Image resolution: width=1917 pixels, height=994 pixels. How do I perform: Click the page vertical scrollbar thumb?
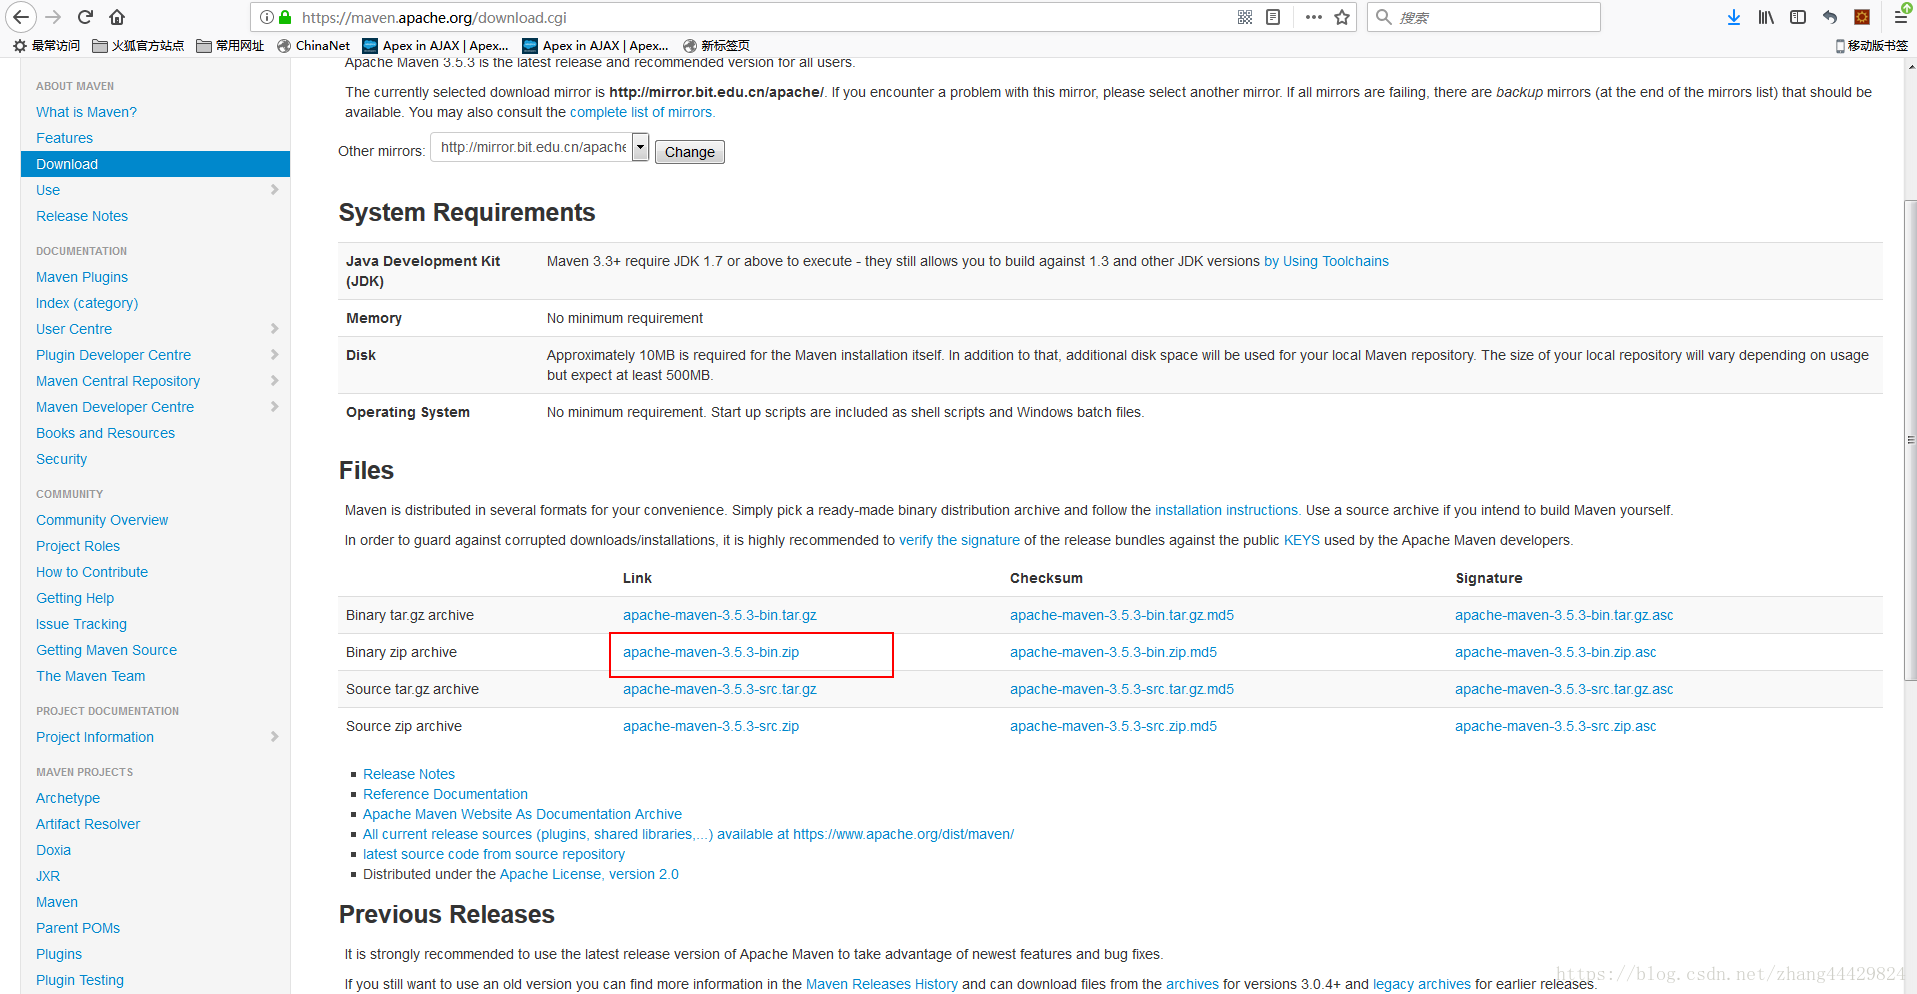pyautogui.click(x=1910, y=440)
